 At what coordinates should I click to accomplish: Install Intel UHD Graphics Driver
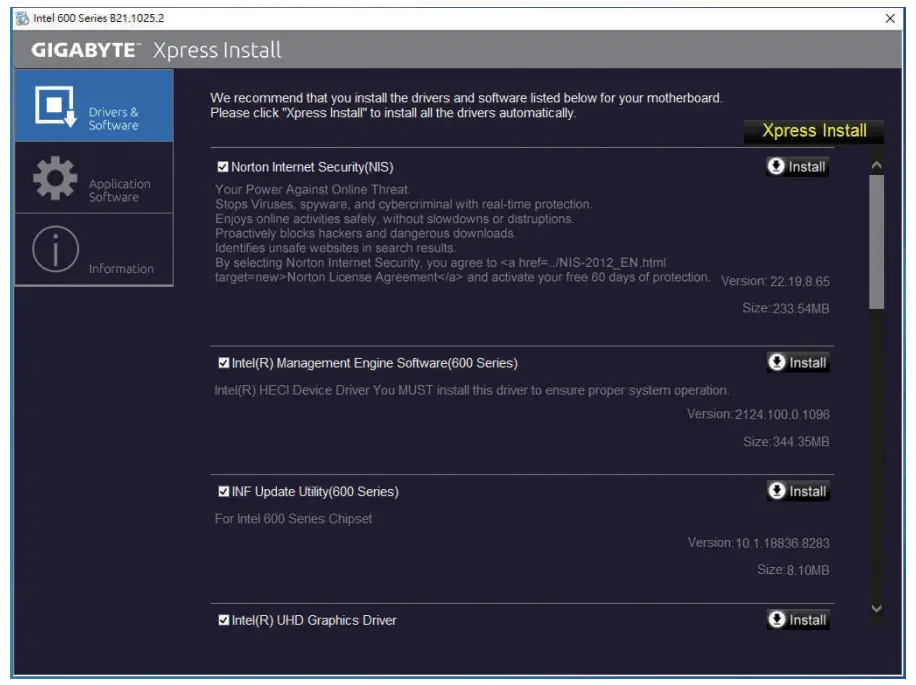(x=798, y=620)
